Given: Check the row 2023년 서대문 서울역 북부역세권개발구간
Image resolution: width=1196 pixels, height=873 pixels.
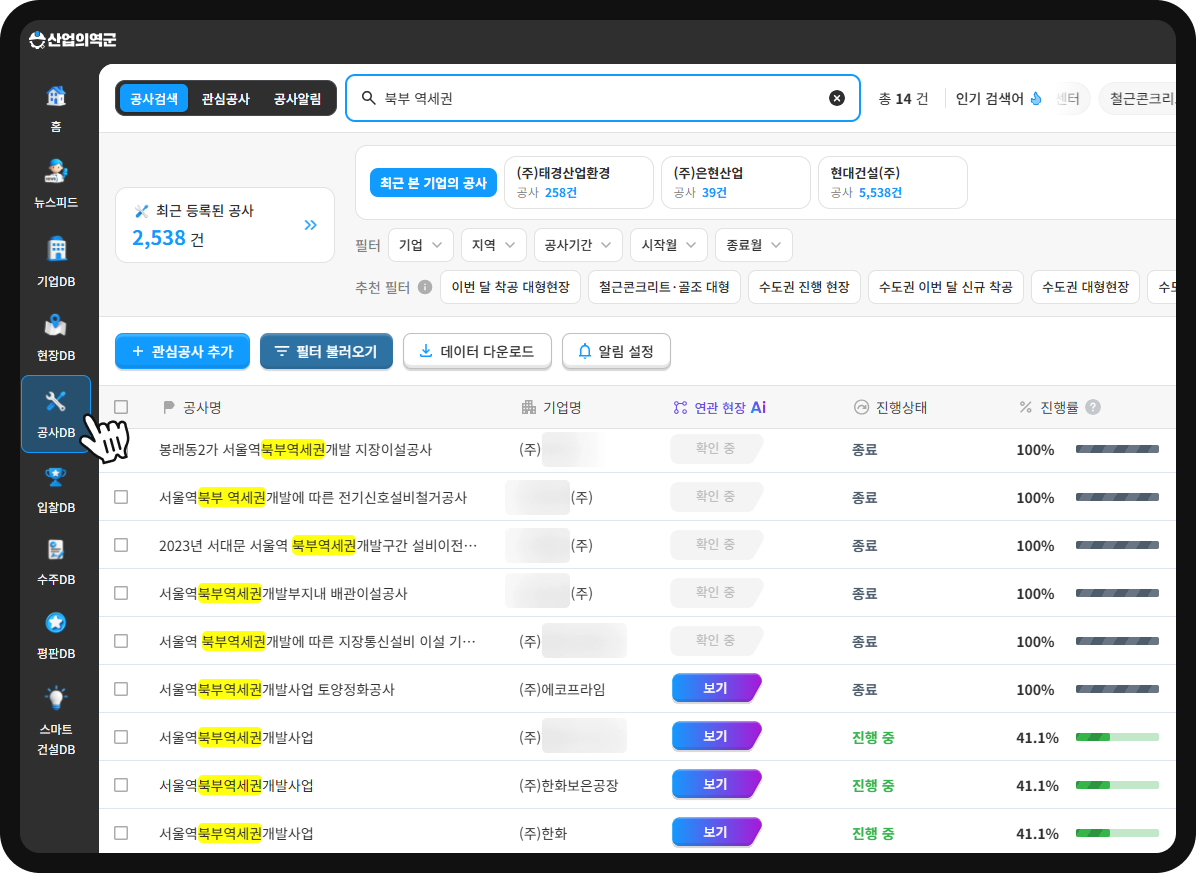Looking at the screenshot, I should pyautogui.click(x=121, y=545).
